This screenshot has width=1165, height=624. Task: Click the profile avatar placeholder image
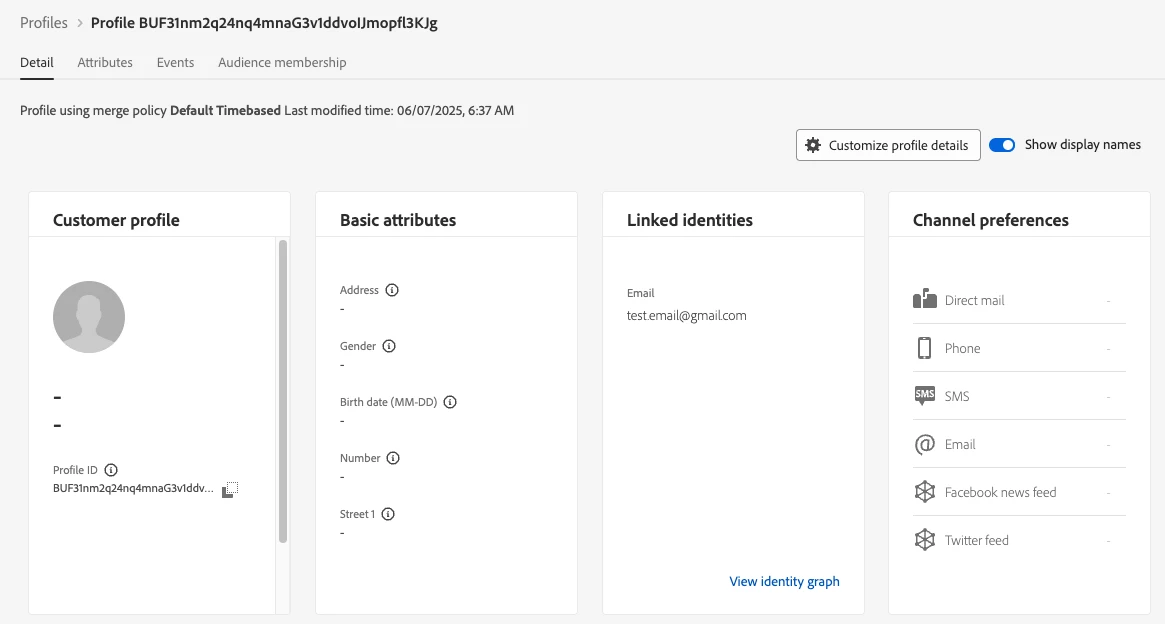point(89,317)
